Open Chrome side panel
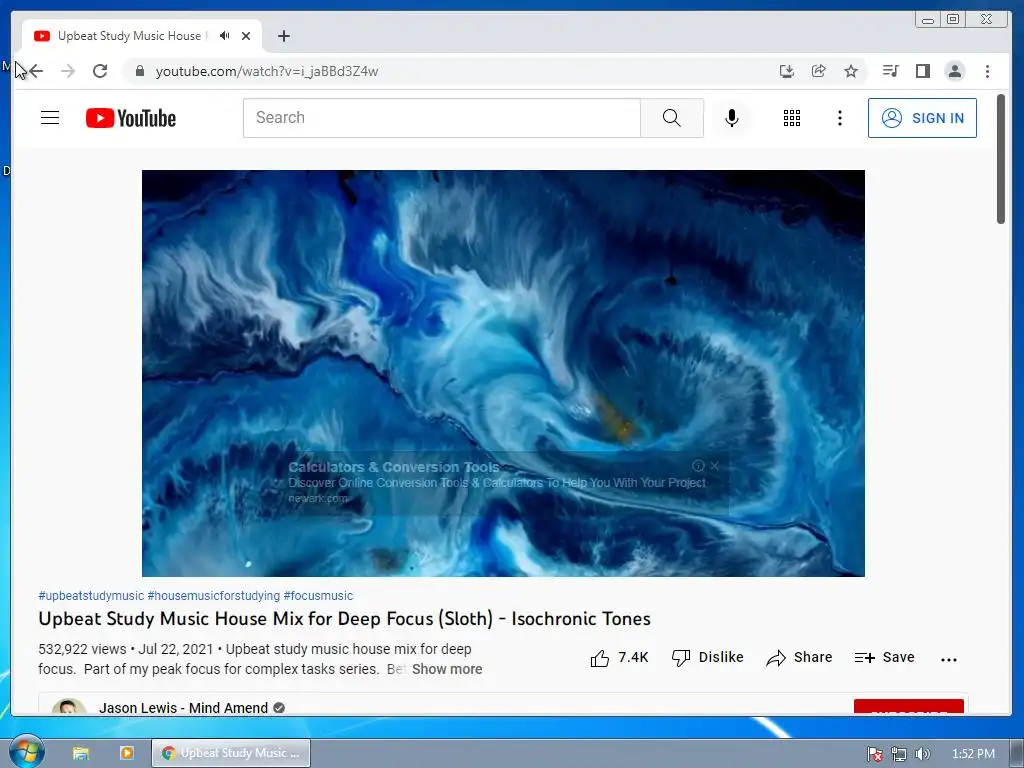This screenshot has height=768, width=1024. (x=923, y=71)
